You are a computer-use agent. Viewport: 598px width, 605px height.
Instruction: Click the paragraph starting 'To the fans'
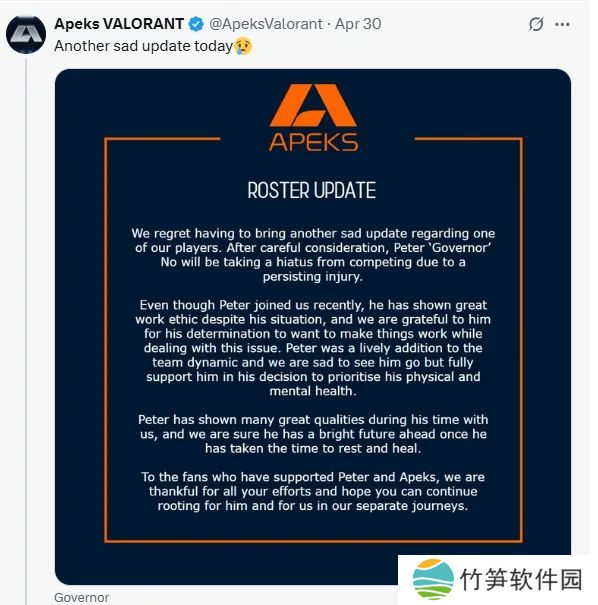click(x=313, y=491)
